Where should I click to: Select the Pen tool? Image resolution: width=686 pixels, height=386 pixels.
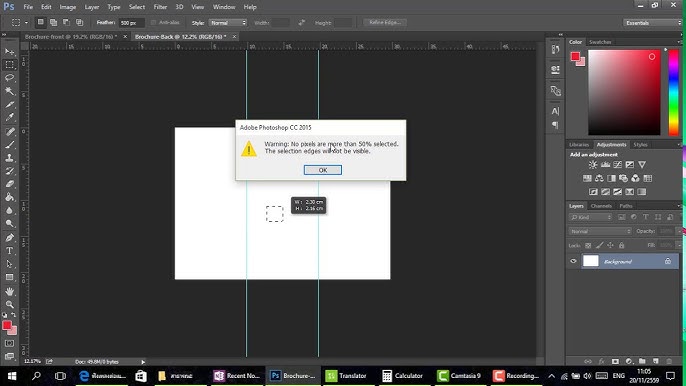[x=9, y=238]
